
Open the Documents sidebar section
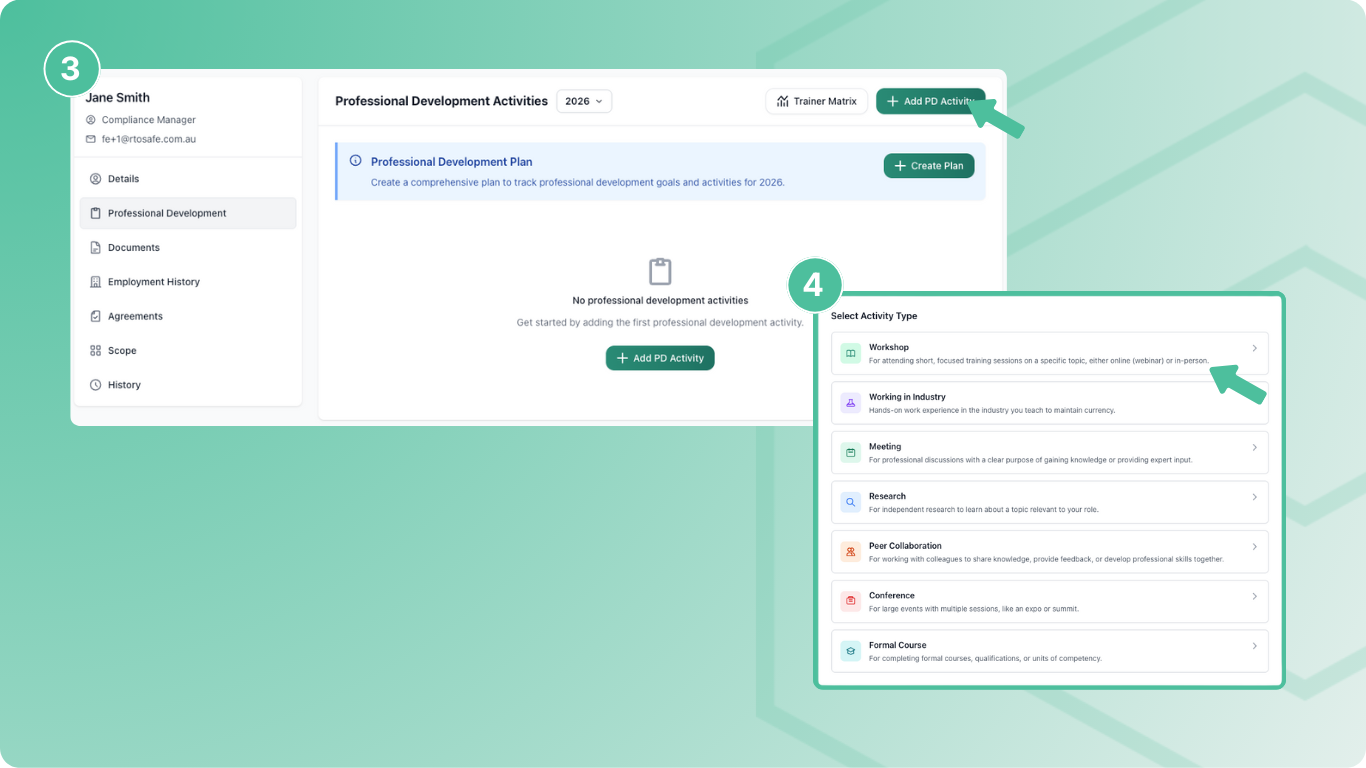133,248
